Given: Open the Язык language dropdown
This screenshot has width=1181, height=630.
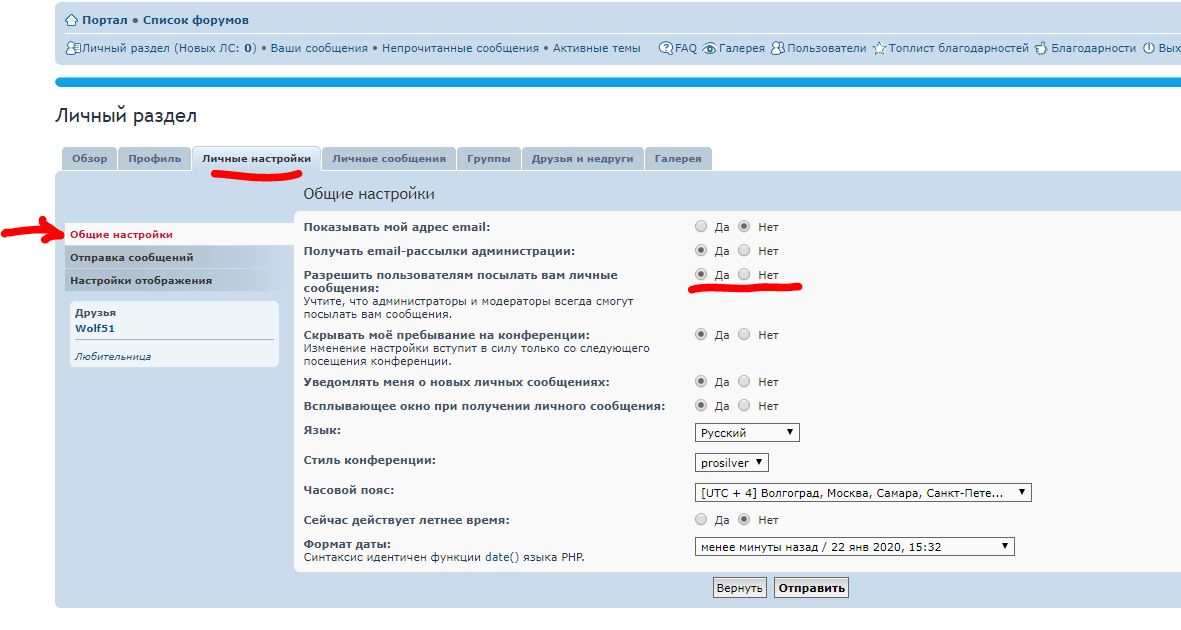Looking at the screenshot, I should point(747,433).
